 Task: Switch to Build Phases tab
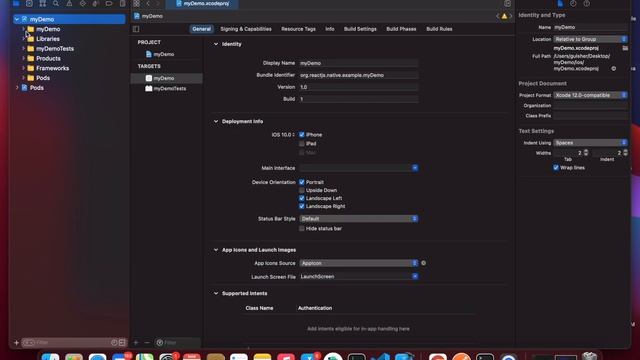click(401, 29)
